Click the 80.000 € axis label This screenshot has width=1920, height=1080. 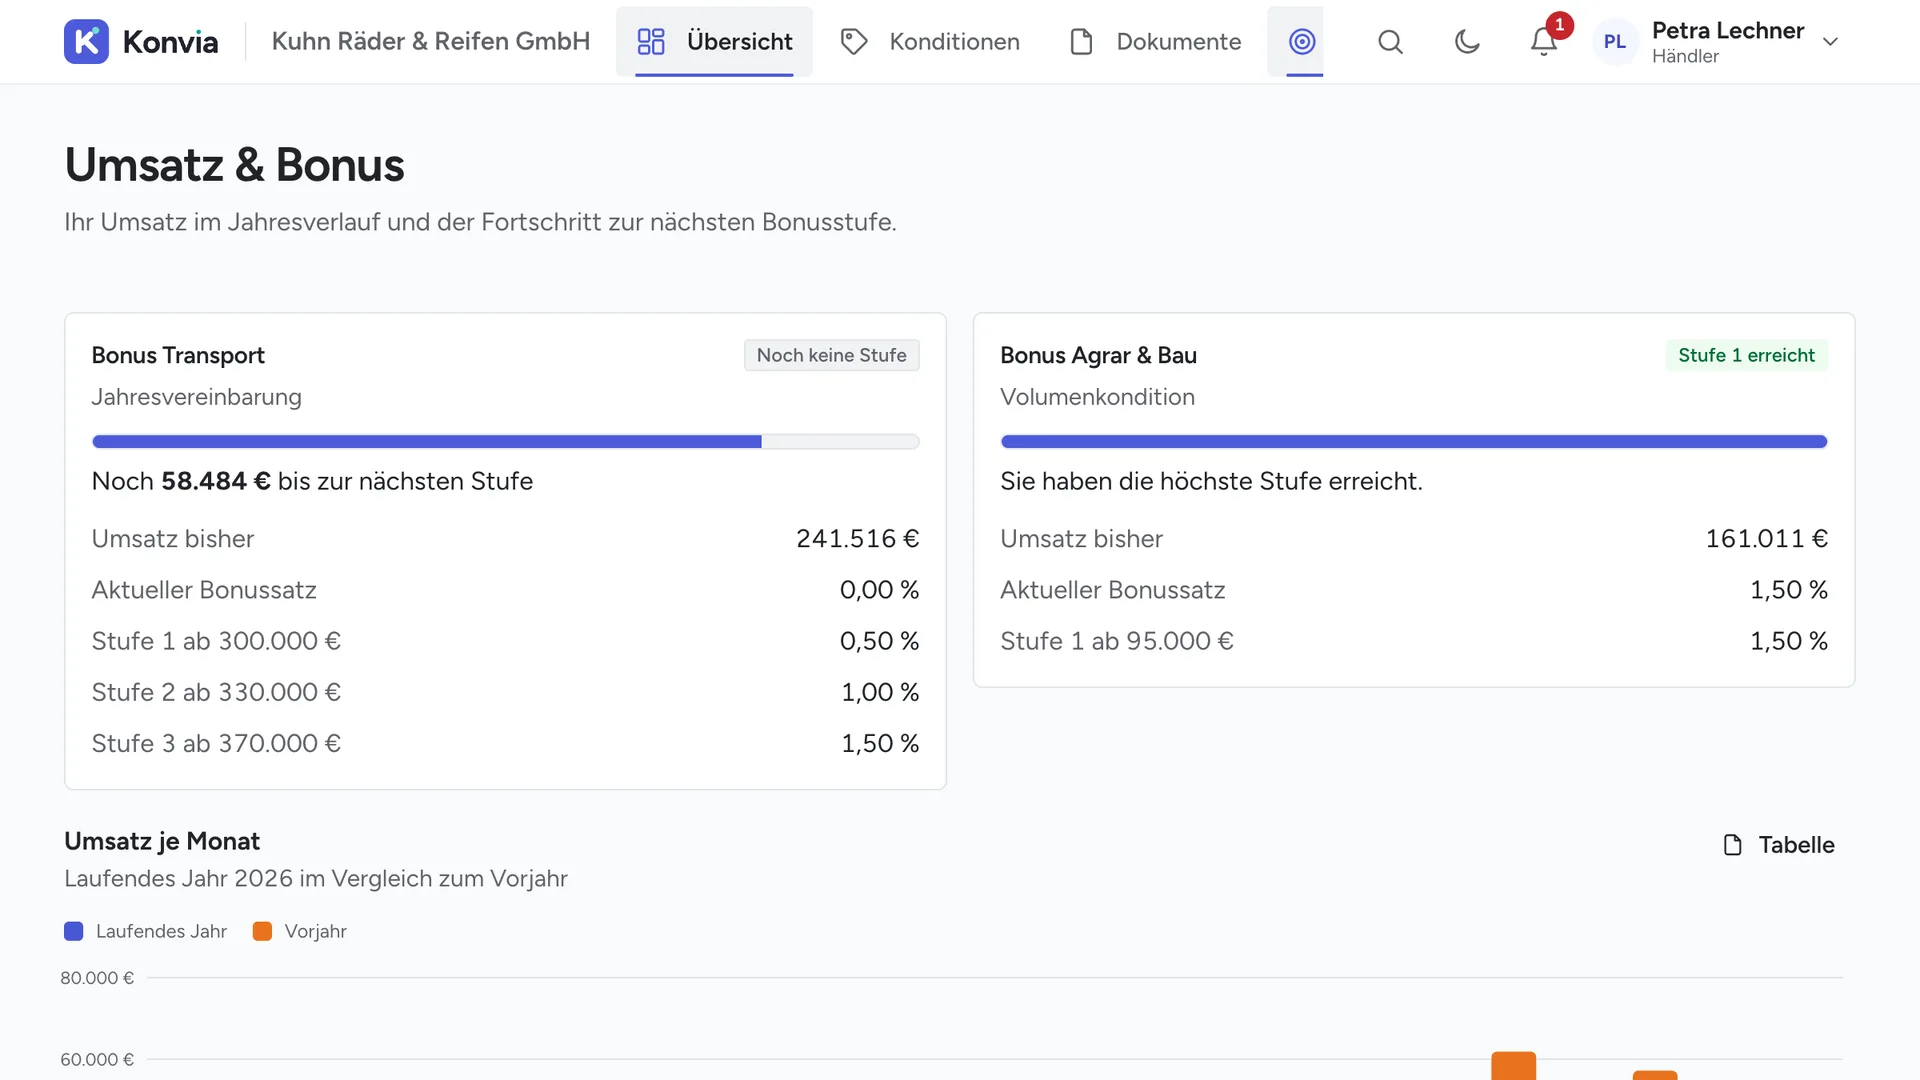(97, 978)
